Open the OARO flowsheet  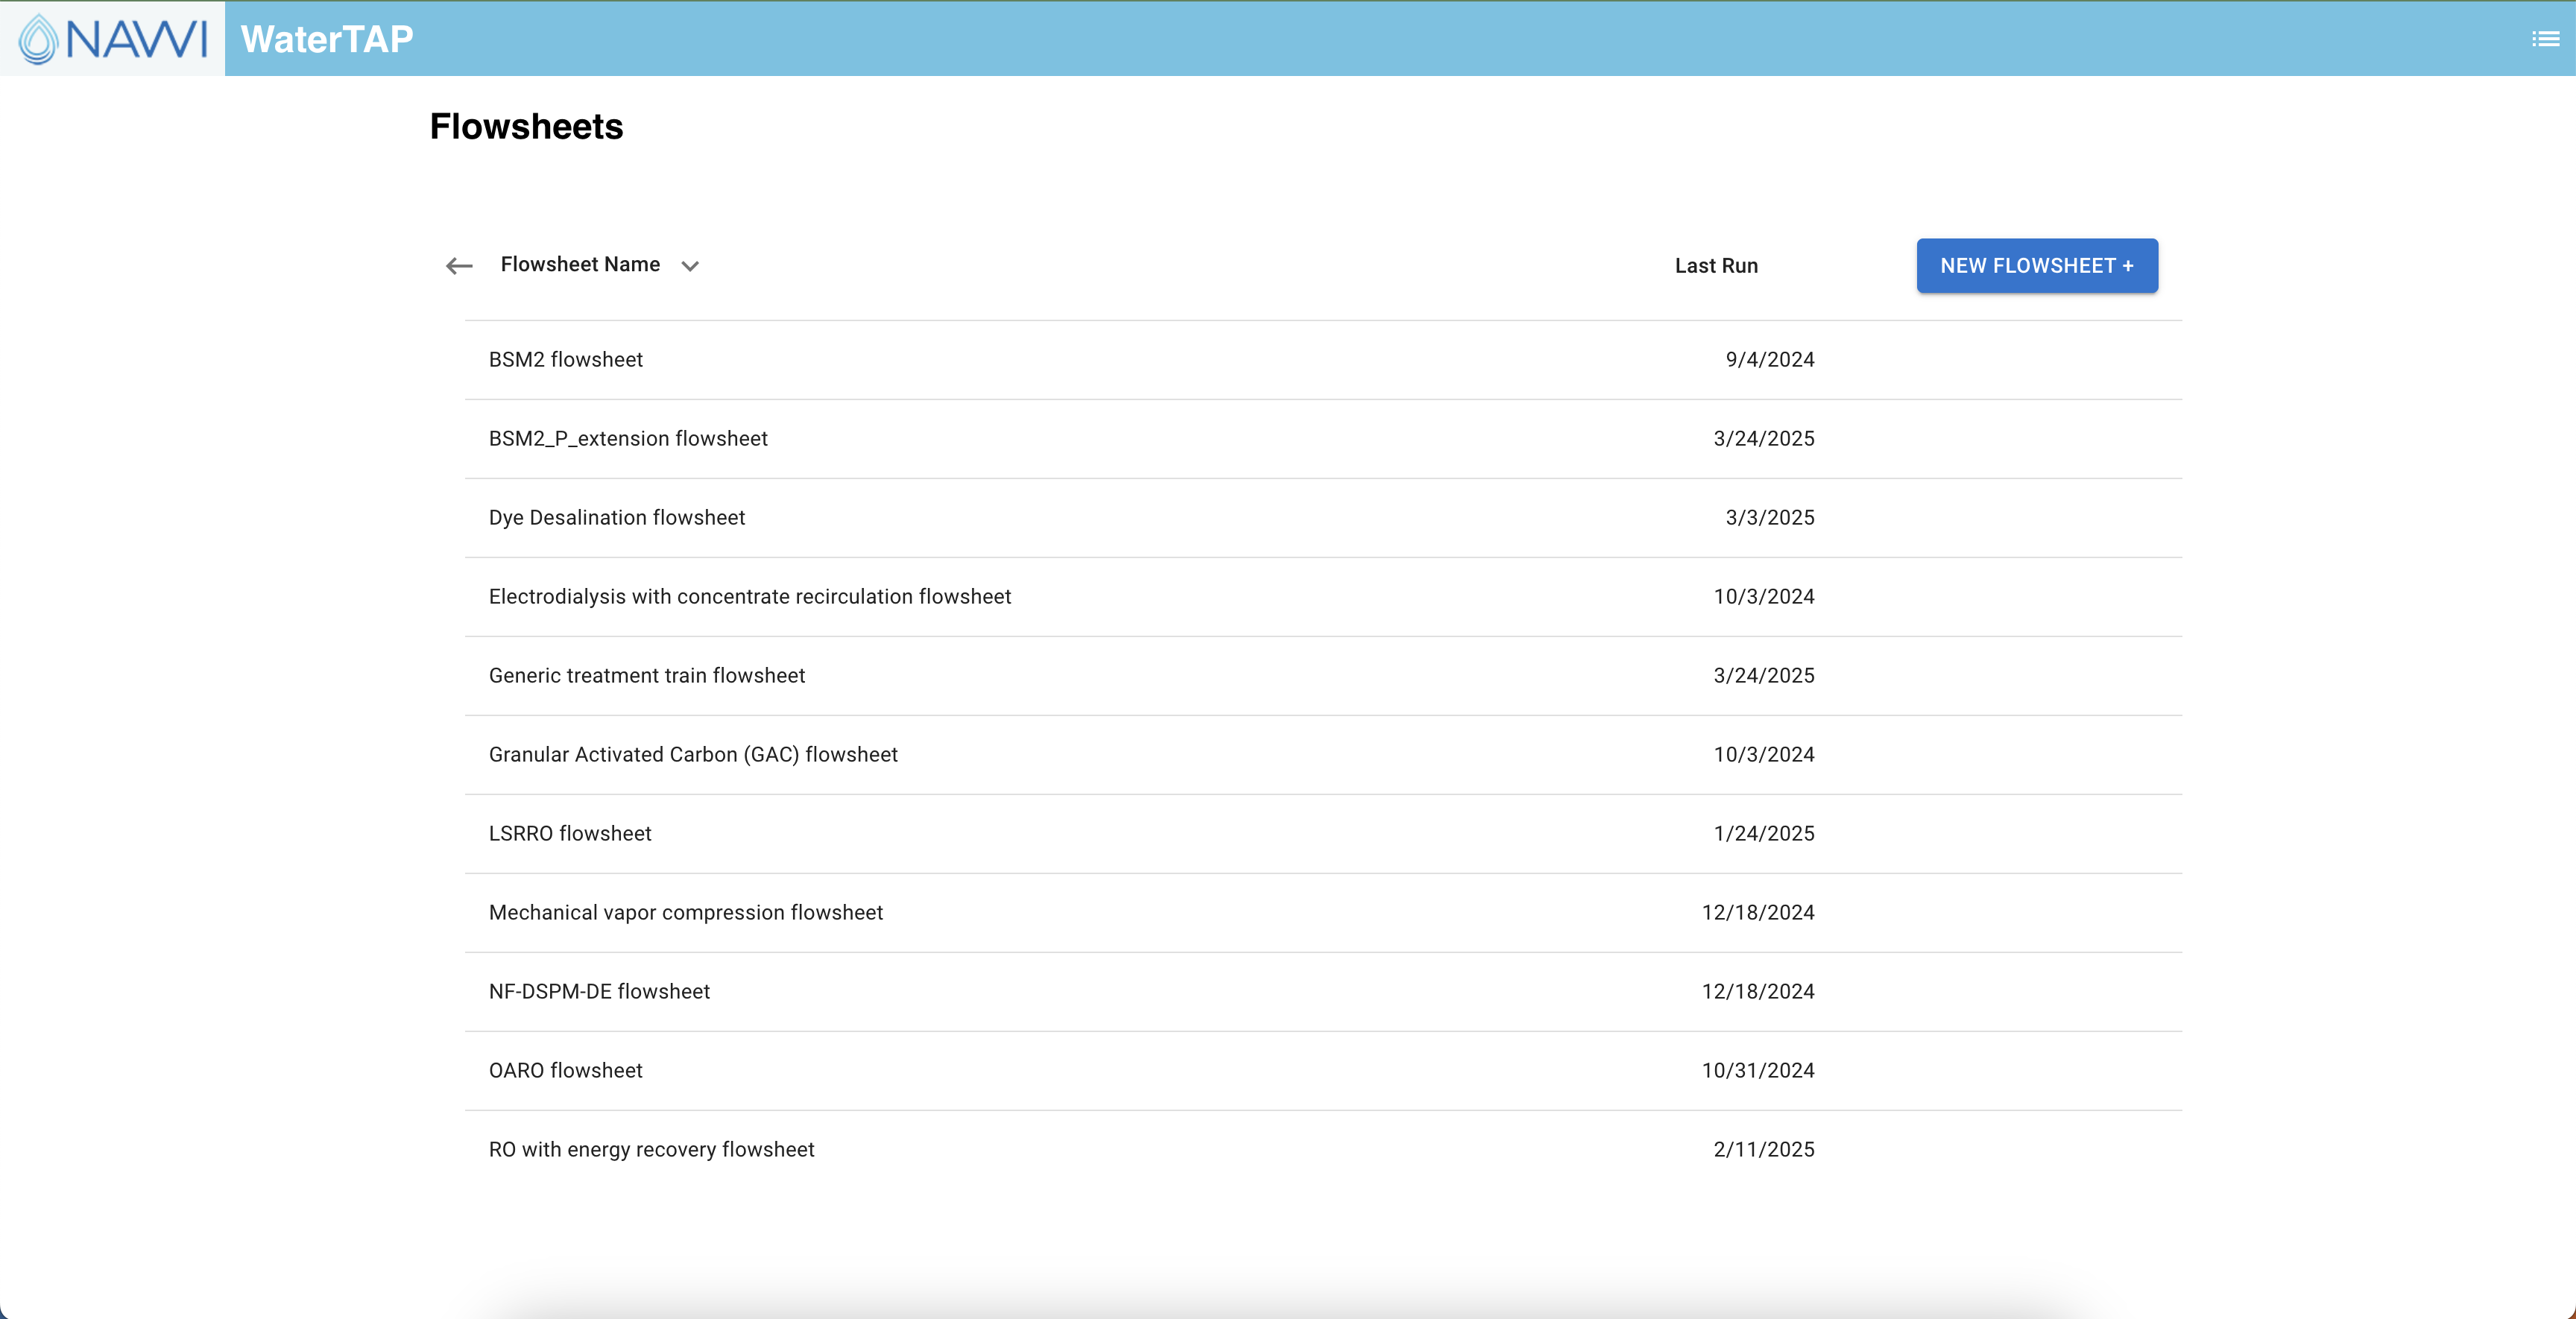pos(1323,1071)
